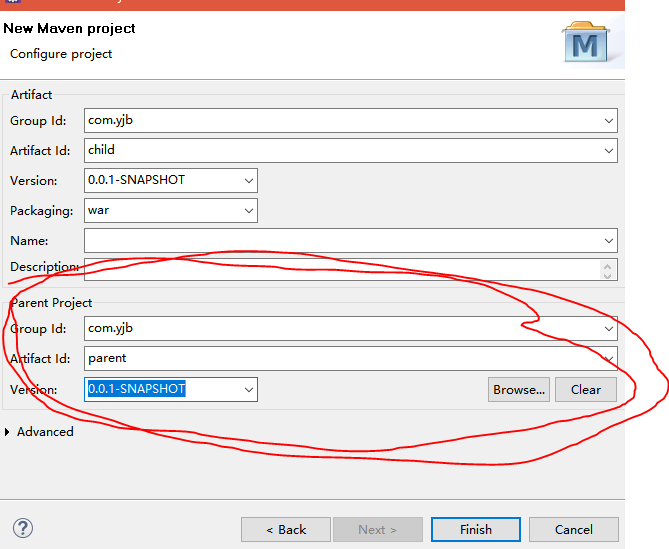
Task: Click the Clear button
Action: (586, 389)
